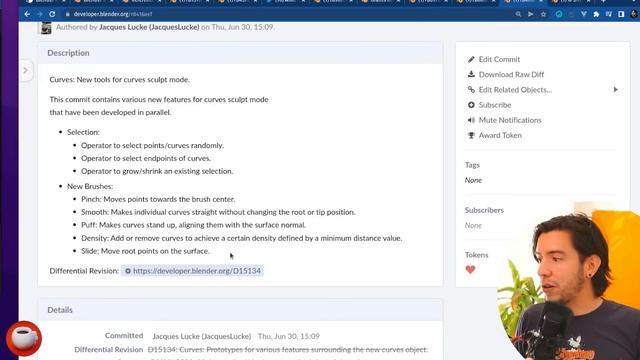The height and width of the screenshot is (360, 640).
Task: Click the Download Raw Diff link
Action: pos(511,74)
